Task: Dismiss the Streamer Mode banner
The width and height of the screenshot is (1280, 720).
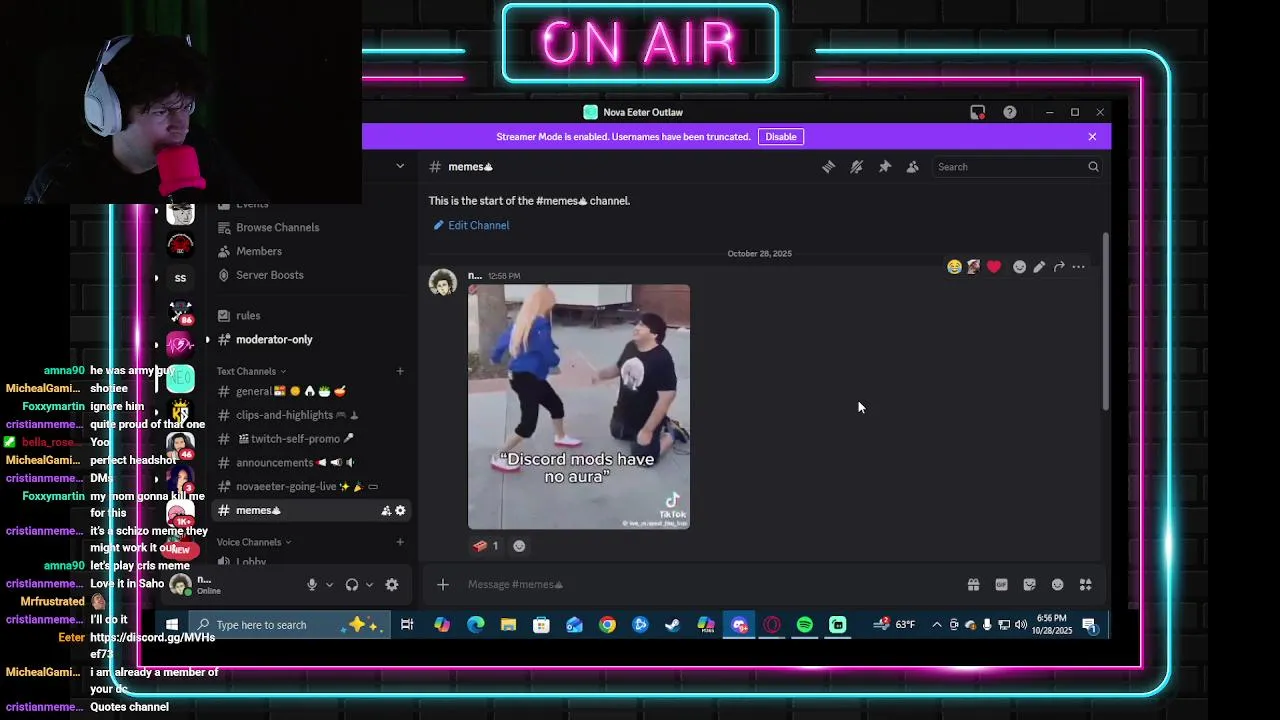Action: coord(1092,137)
